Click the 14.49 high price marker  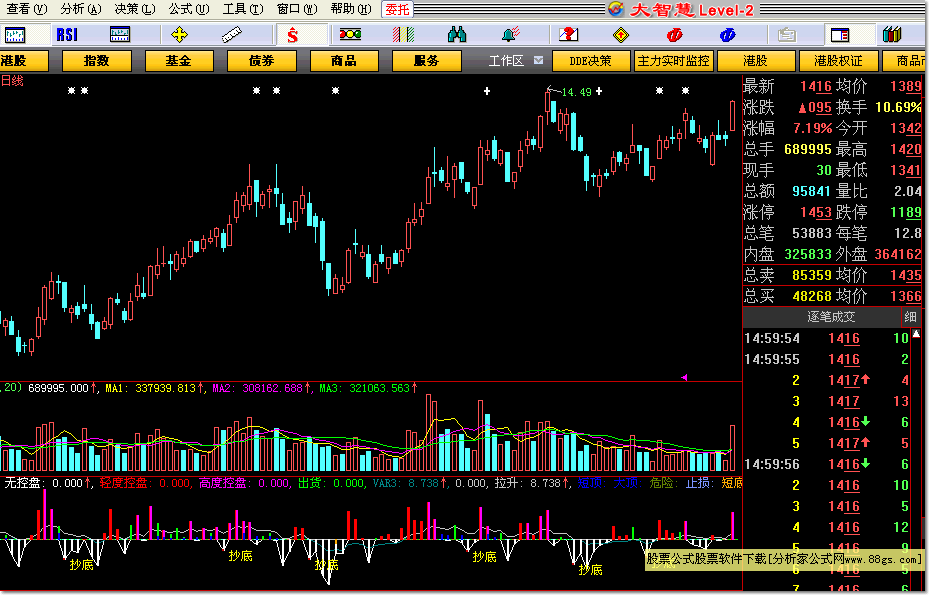point(576,92)
